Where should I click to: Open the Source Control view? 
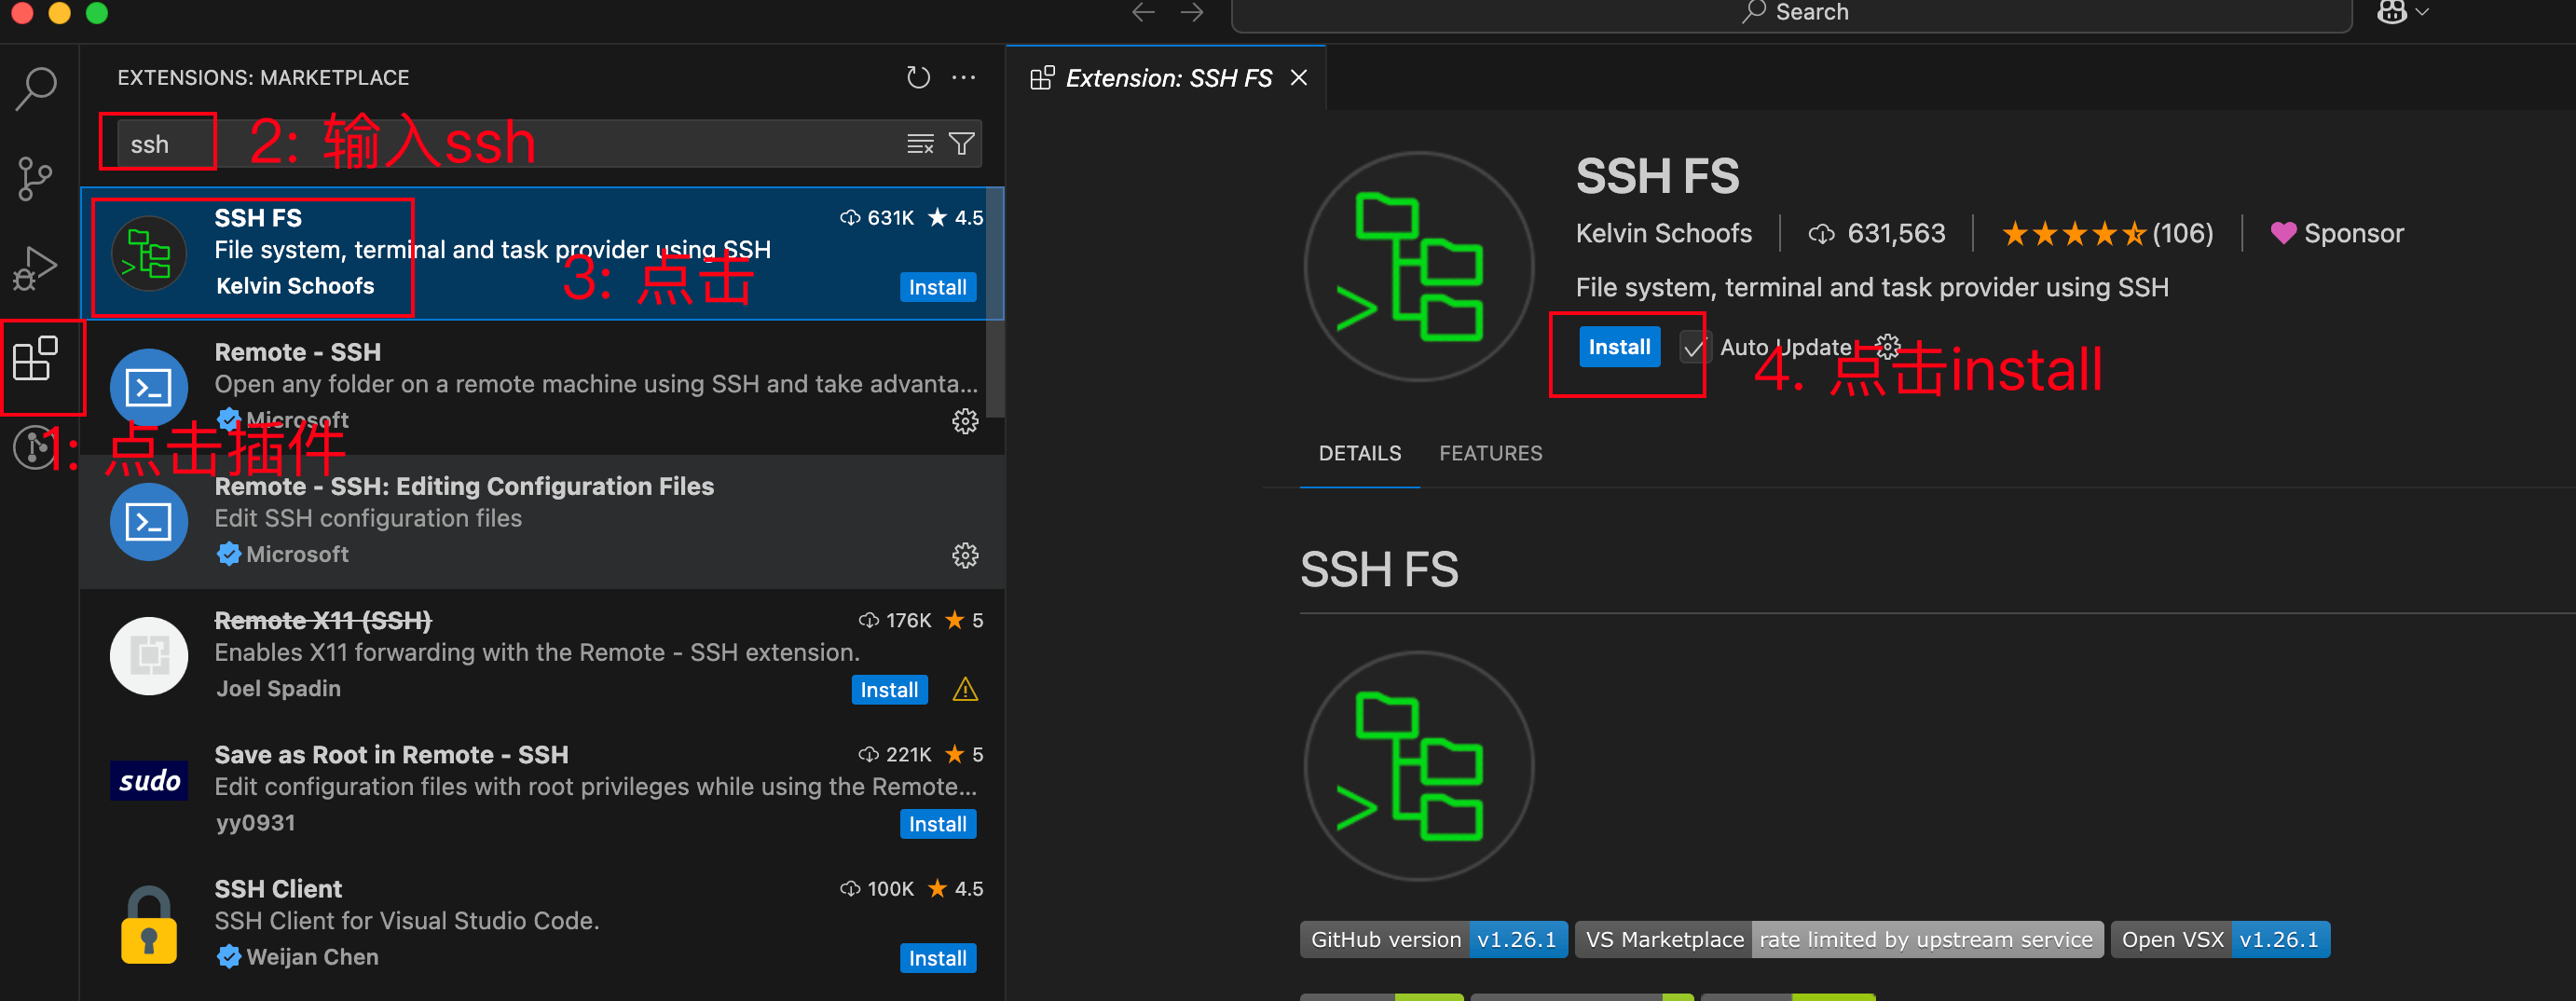(x=37, y=179)
